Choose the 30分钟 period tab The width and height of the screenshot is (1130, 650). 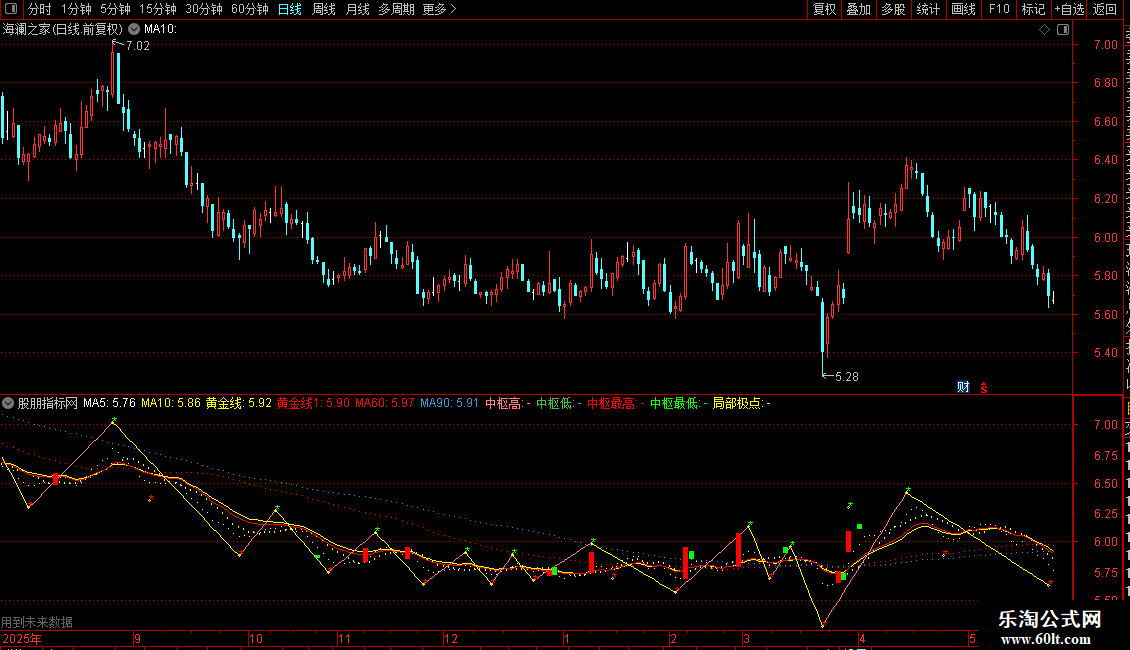204,9
